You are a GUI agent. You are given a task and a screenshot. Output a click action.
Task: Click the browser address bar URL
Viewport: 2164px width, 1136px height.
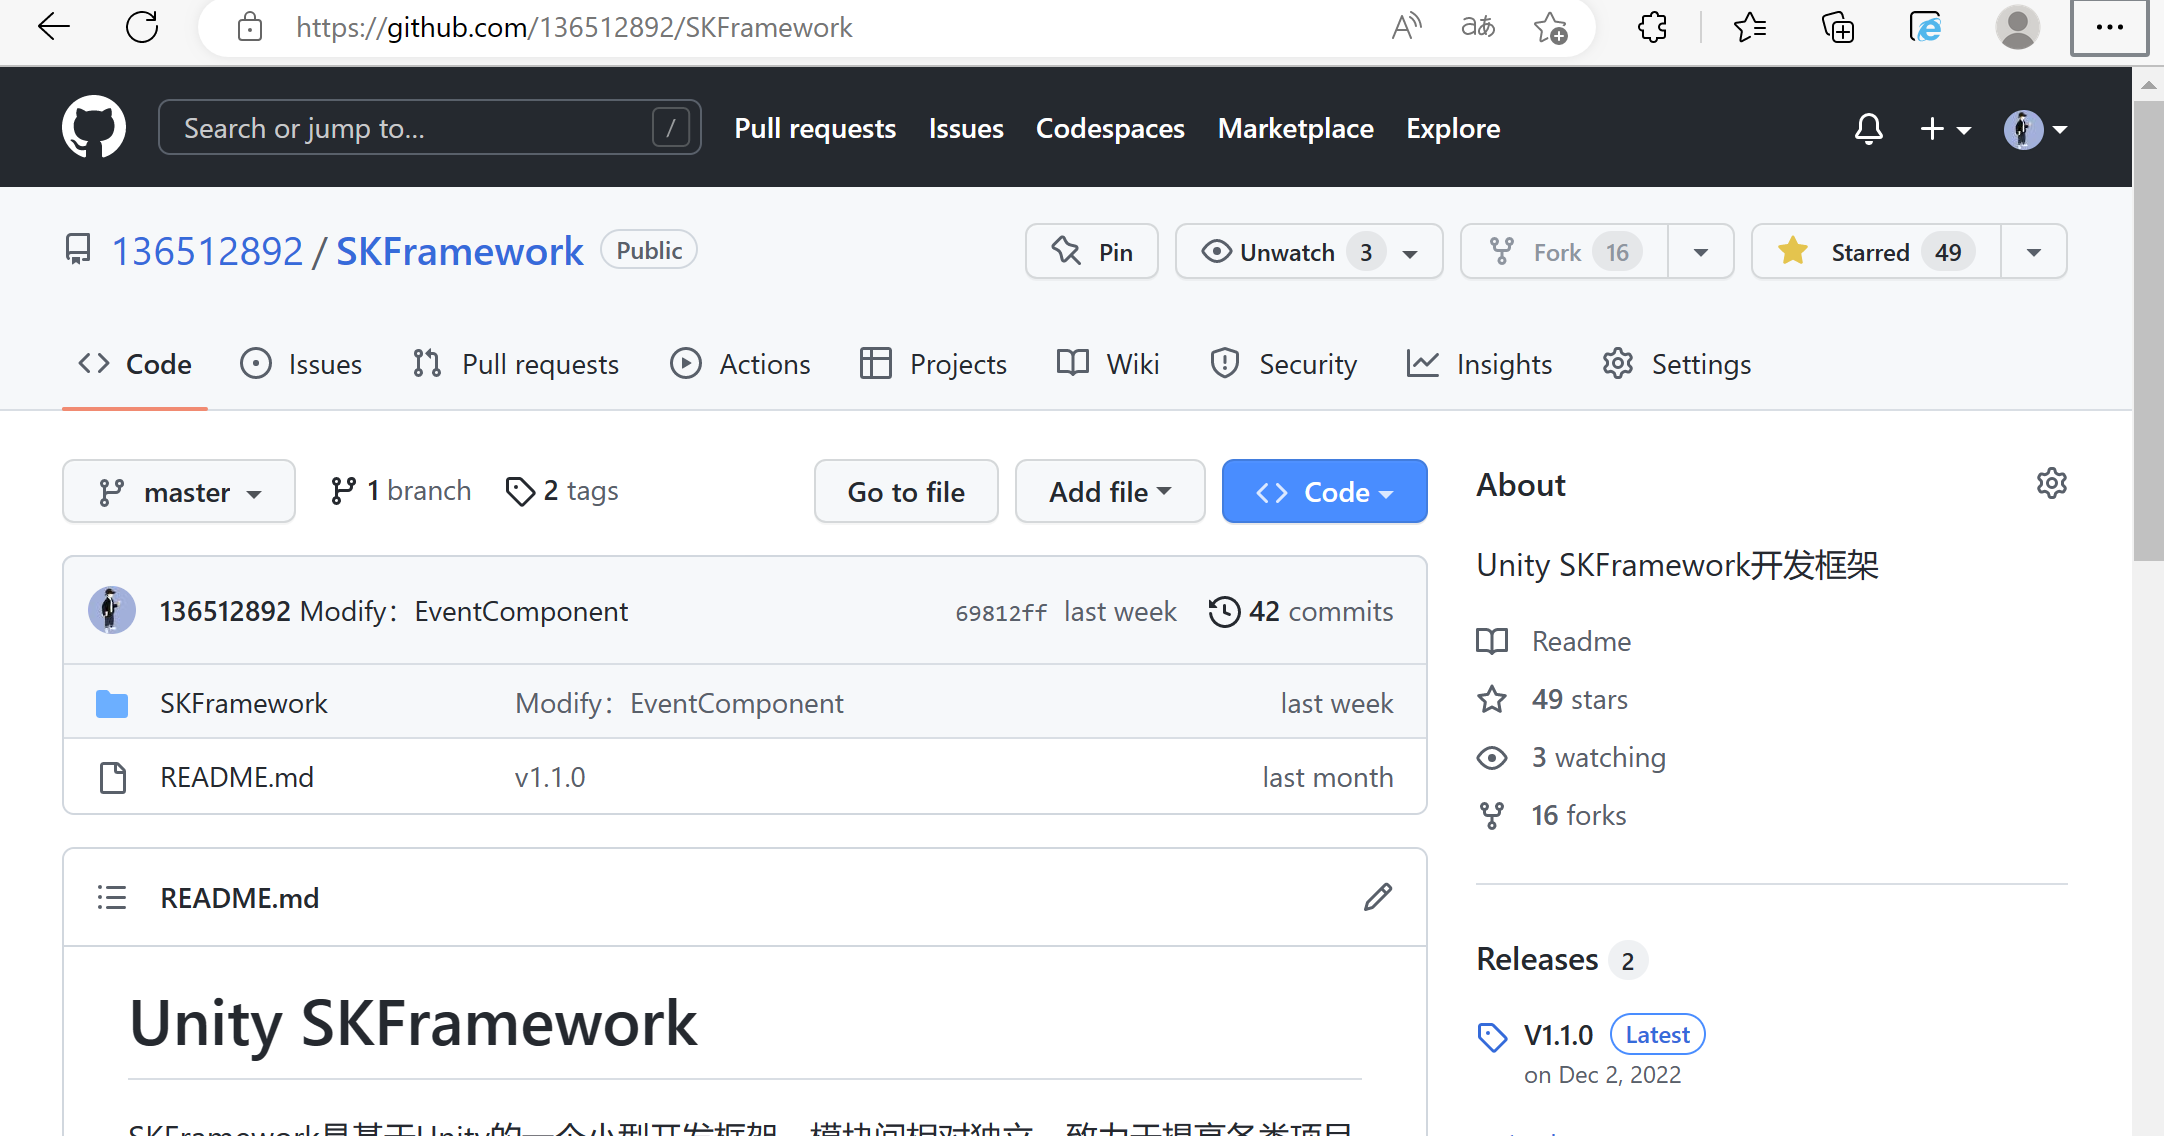(573, 27)
